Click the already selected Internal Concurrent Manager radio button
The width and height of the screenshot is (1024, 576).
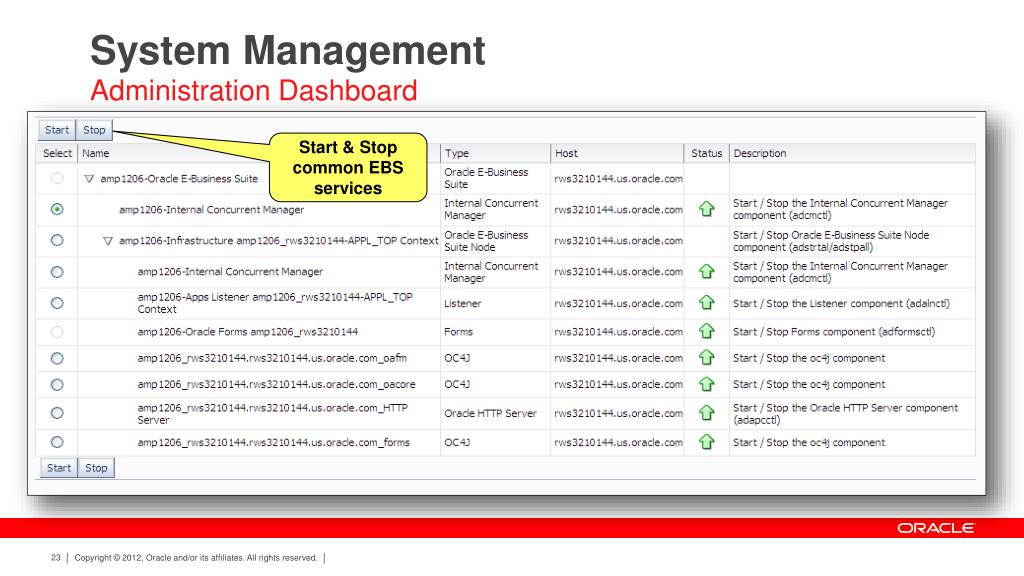[x=57, y=209]
